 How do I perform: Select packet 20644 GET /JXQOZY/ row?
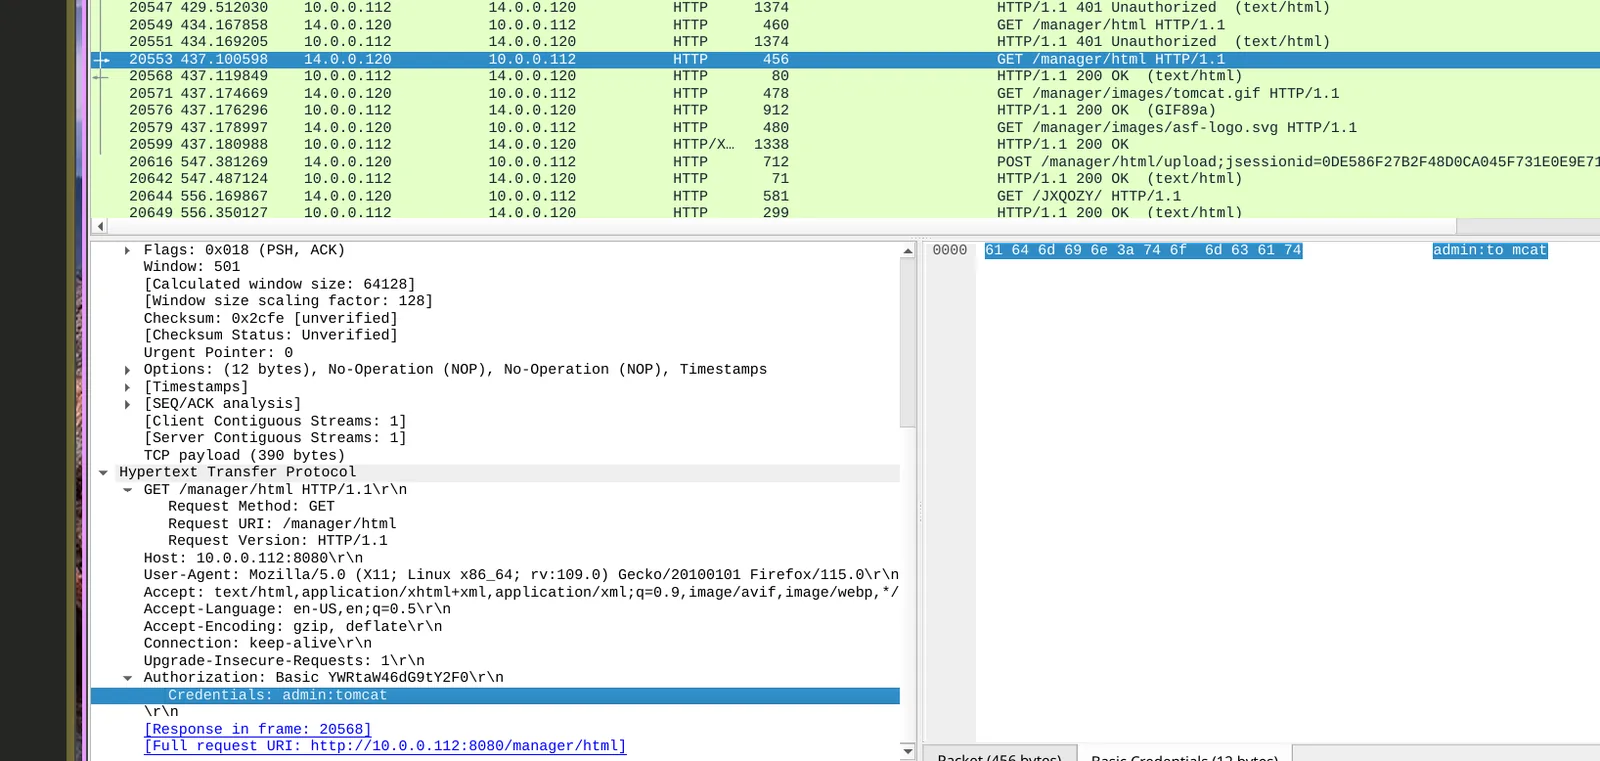(x=845, y=197)
